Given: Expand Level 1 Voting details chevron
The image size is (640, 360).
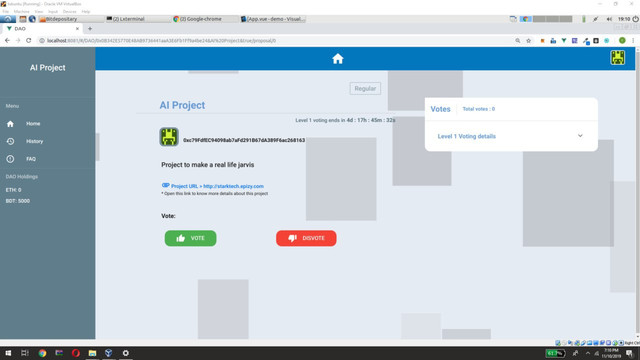Looking at the screenshot, I should [580, 136].
